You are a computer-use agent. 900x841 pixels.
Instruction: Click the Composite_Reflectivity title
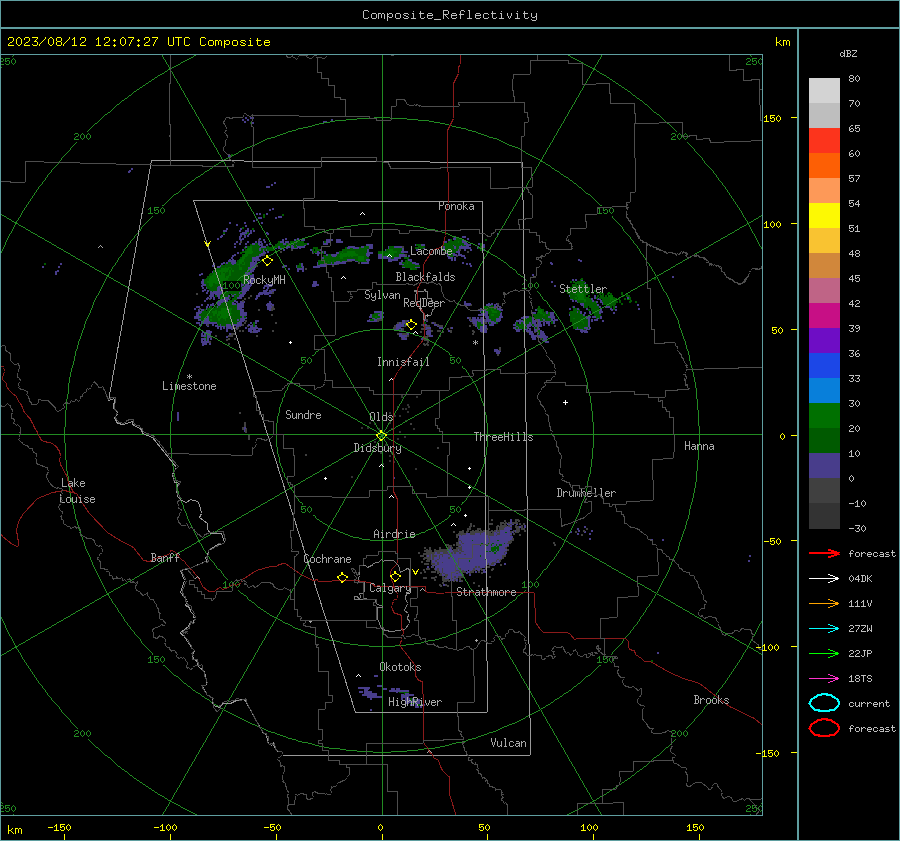point(450,15)
